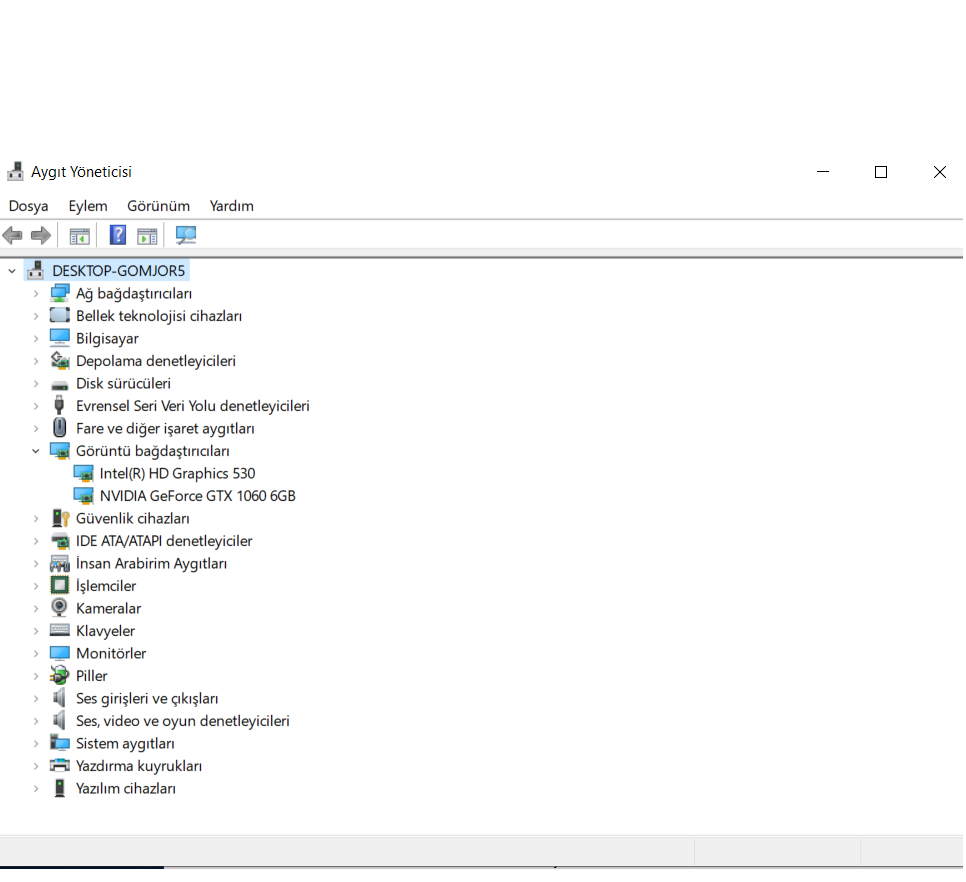
Task: Click the İnsan Arabirim Aygıtları icon
Action: click(x=60, y=564)
